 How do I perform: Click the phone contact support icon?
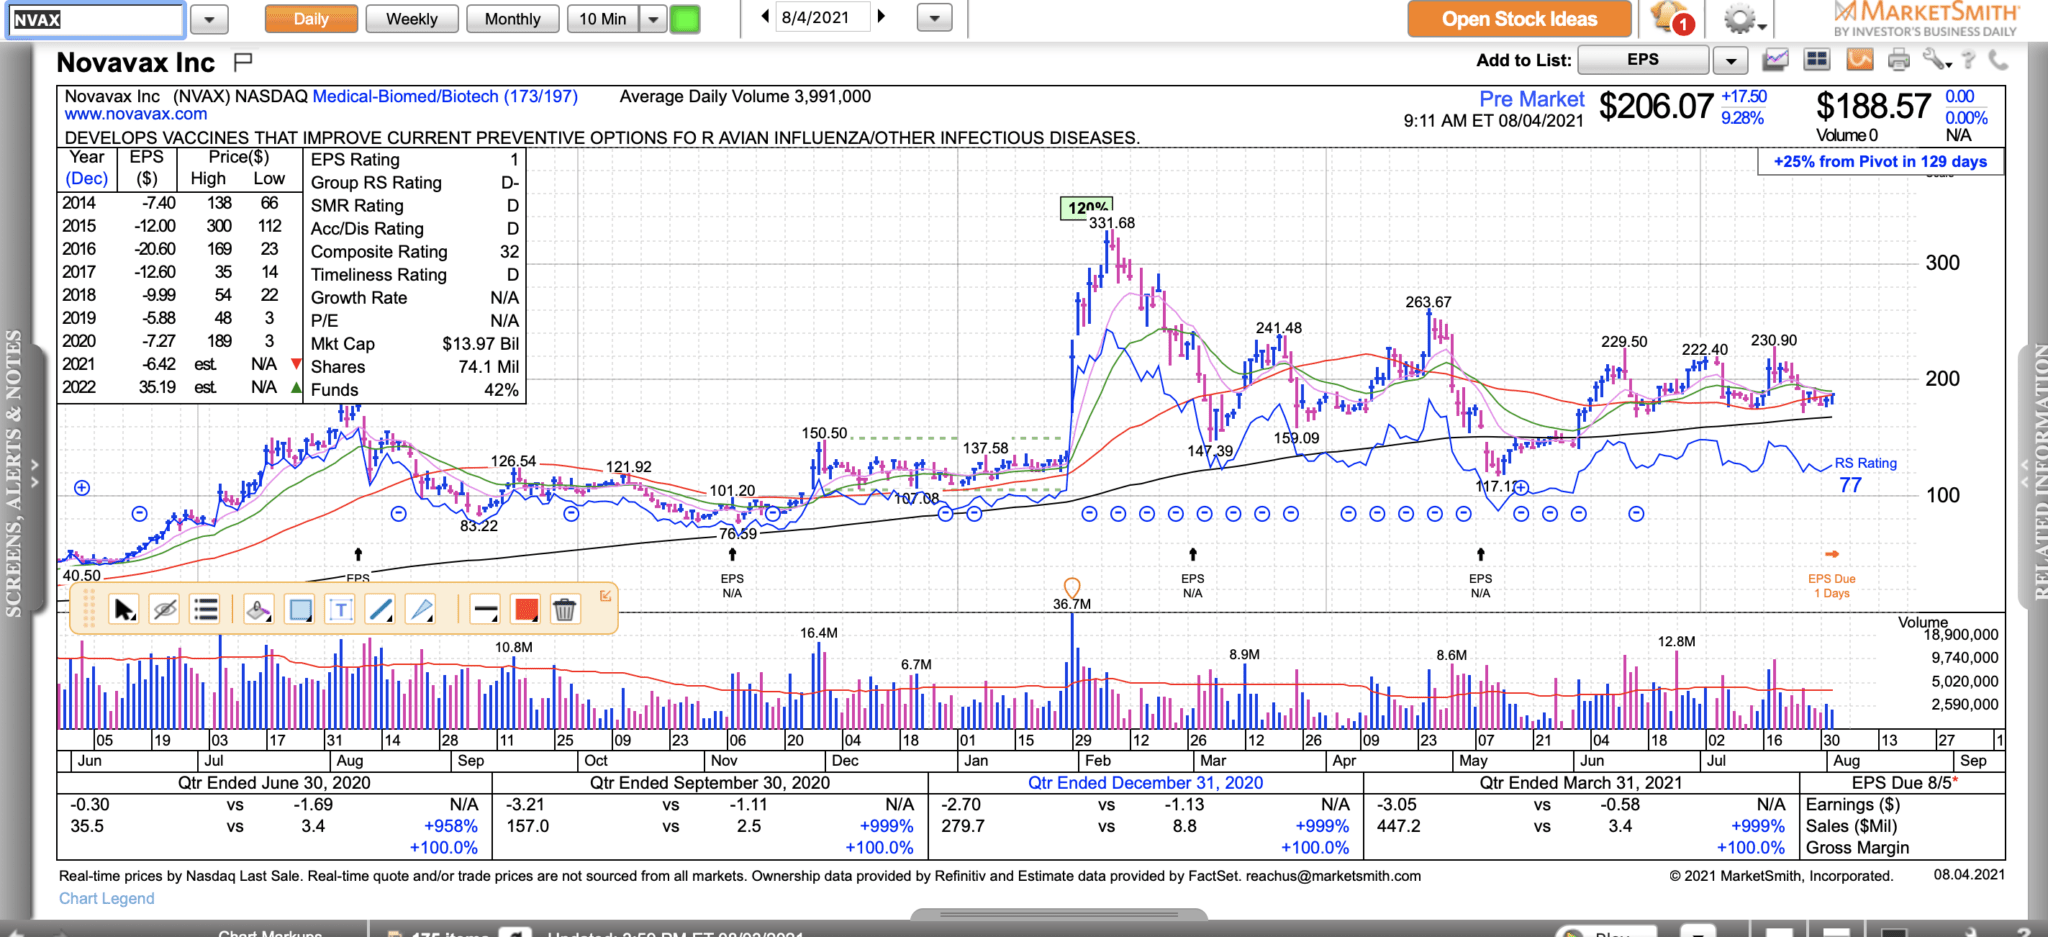(x=1998, y=60)
